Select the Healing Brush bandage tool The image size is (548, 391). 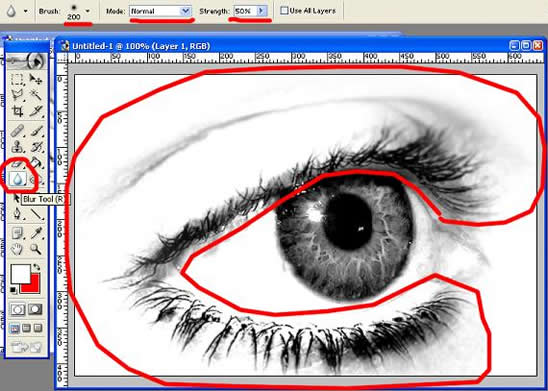(17, 131)
